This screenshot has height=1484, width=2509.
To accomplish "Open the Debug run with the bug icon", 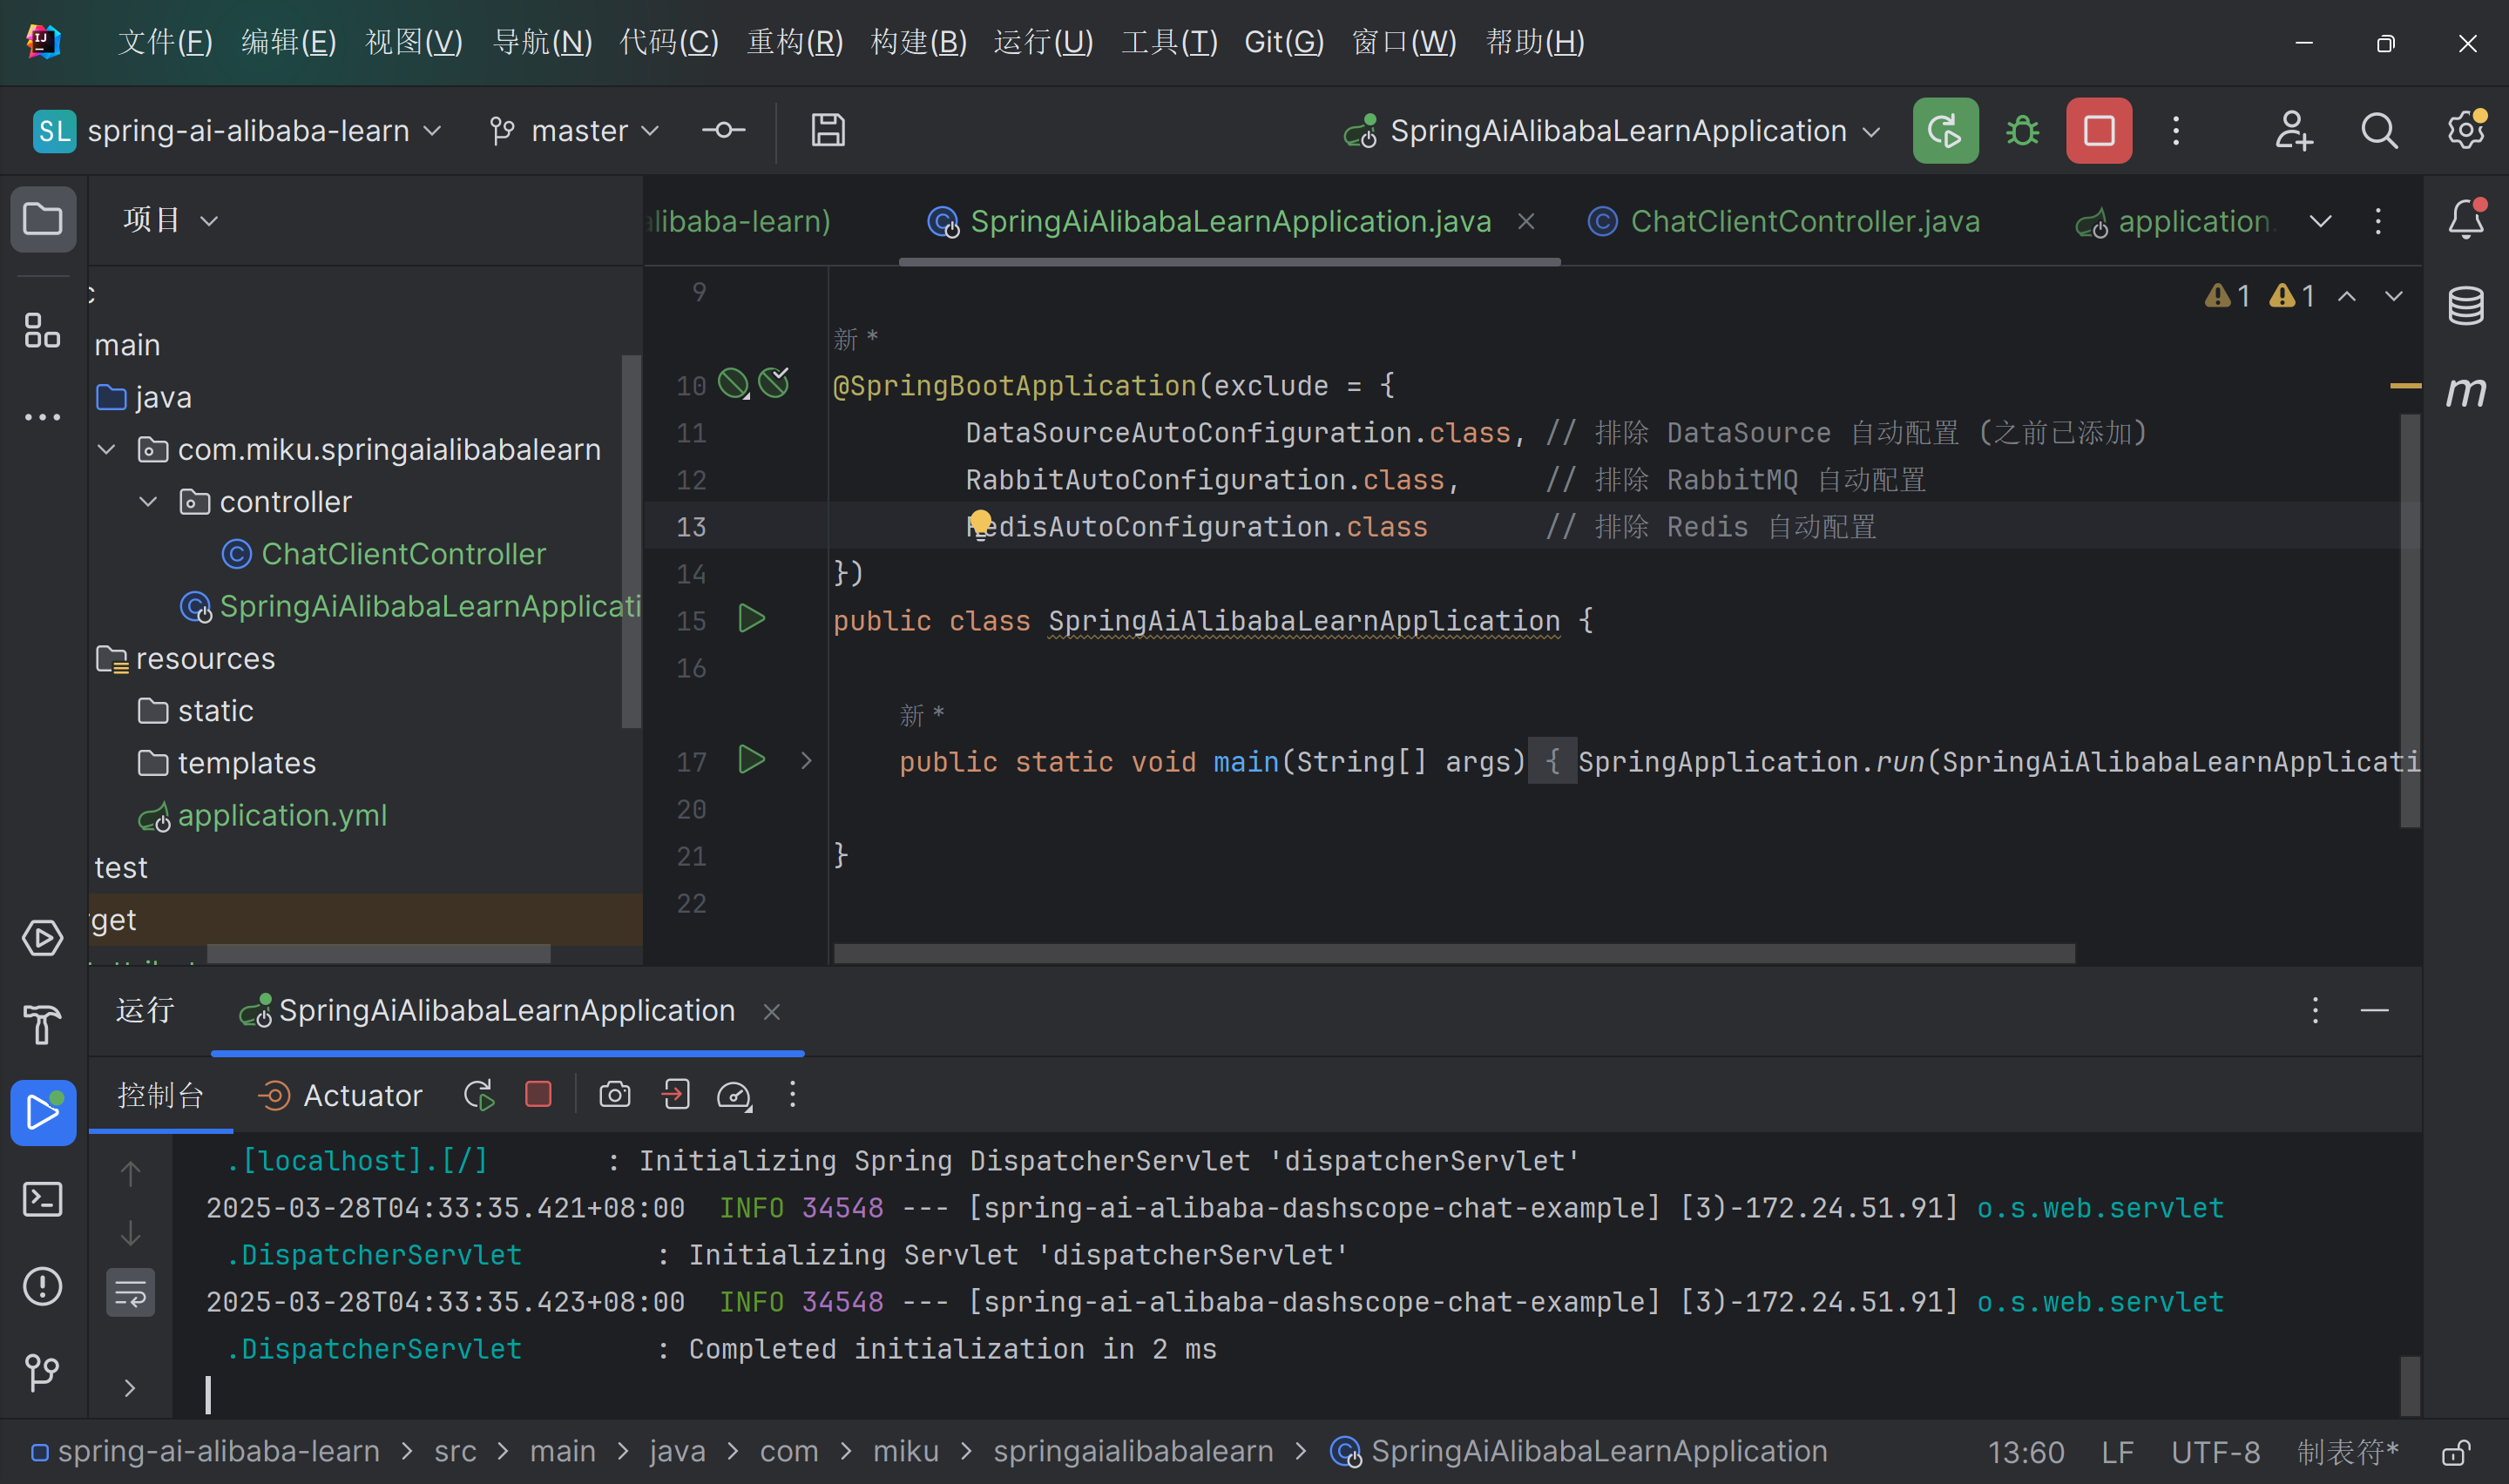I will pos(2021,130).
